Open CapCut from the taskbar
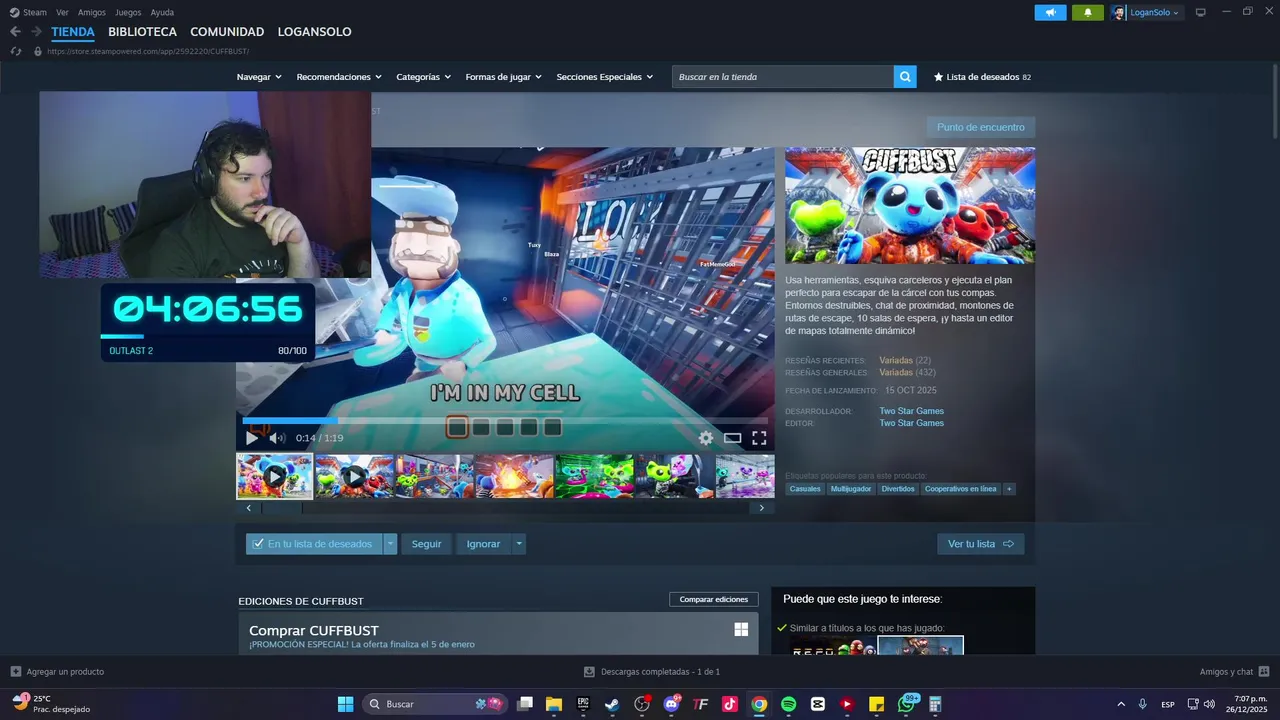 tap(818, 704)
